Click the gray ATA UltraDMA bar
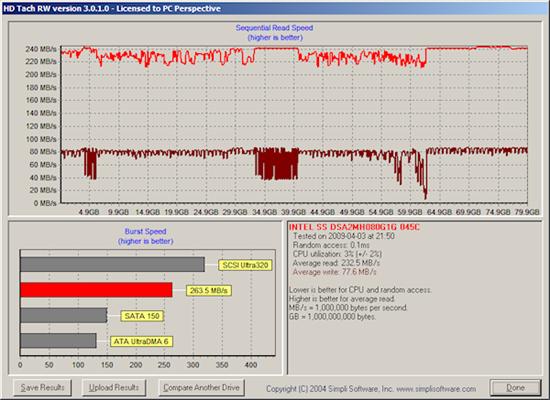This screenshot has width=550, height=400. 58,341
